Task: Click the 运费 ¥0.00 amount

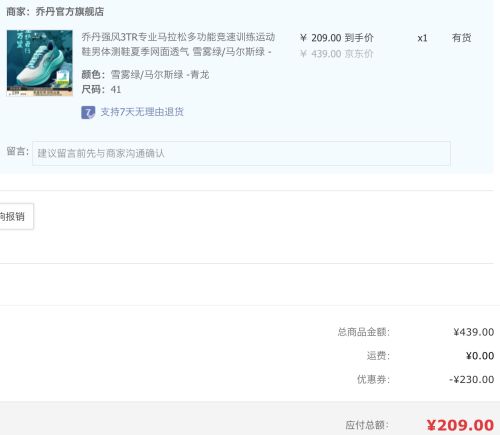Action: 480,356
